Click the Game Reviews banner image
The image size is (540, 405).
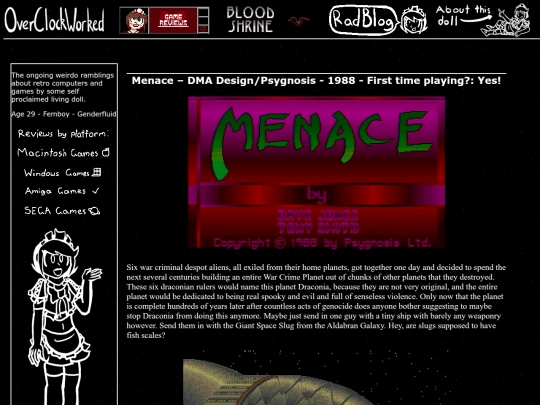(164, 20)
